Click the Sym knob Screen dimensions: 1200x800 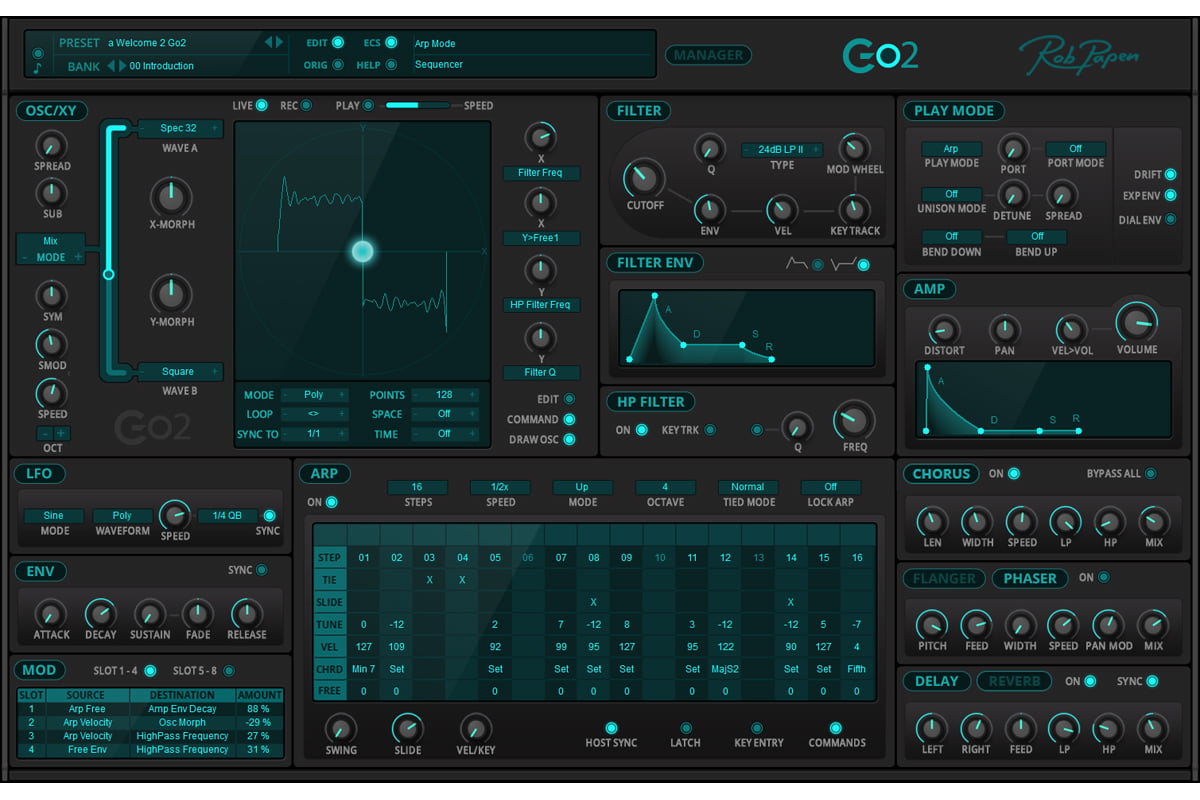click(52, 295)
